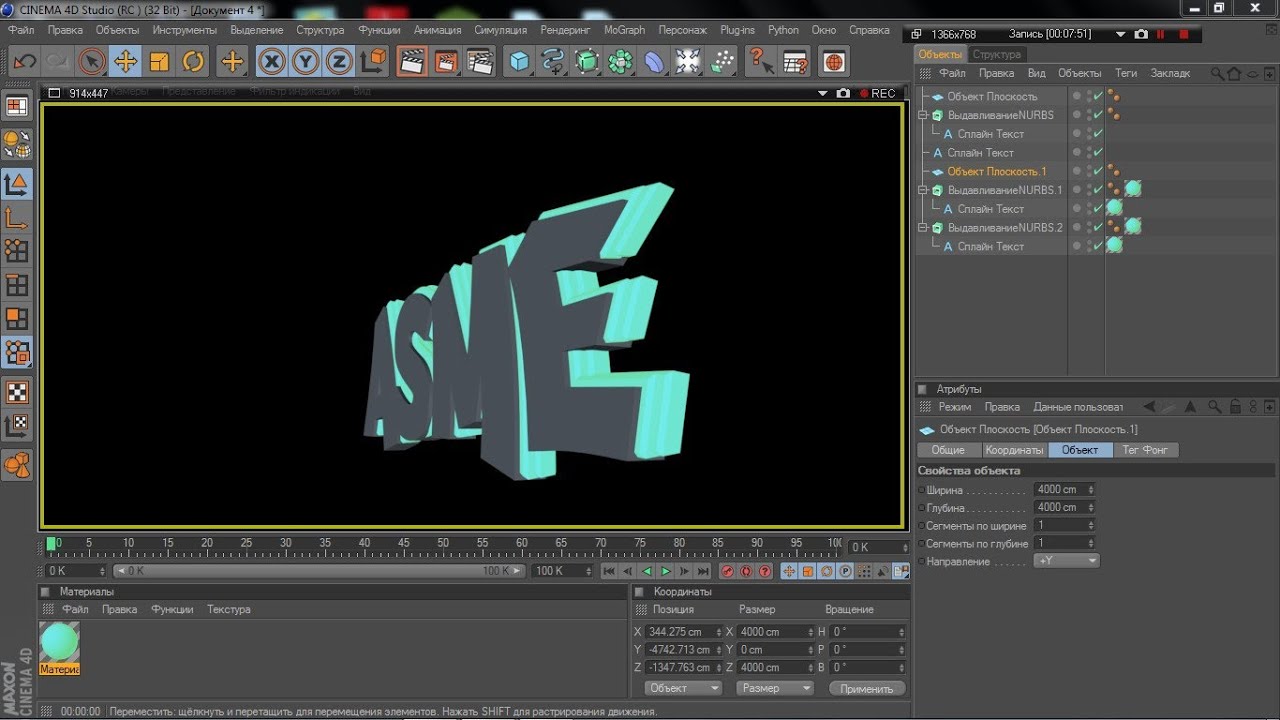Toggle the red autokeying button
This screenshot has width=1280, height=720.
click(x=746, y=571)
